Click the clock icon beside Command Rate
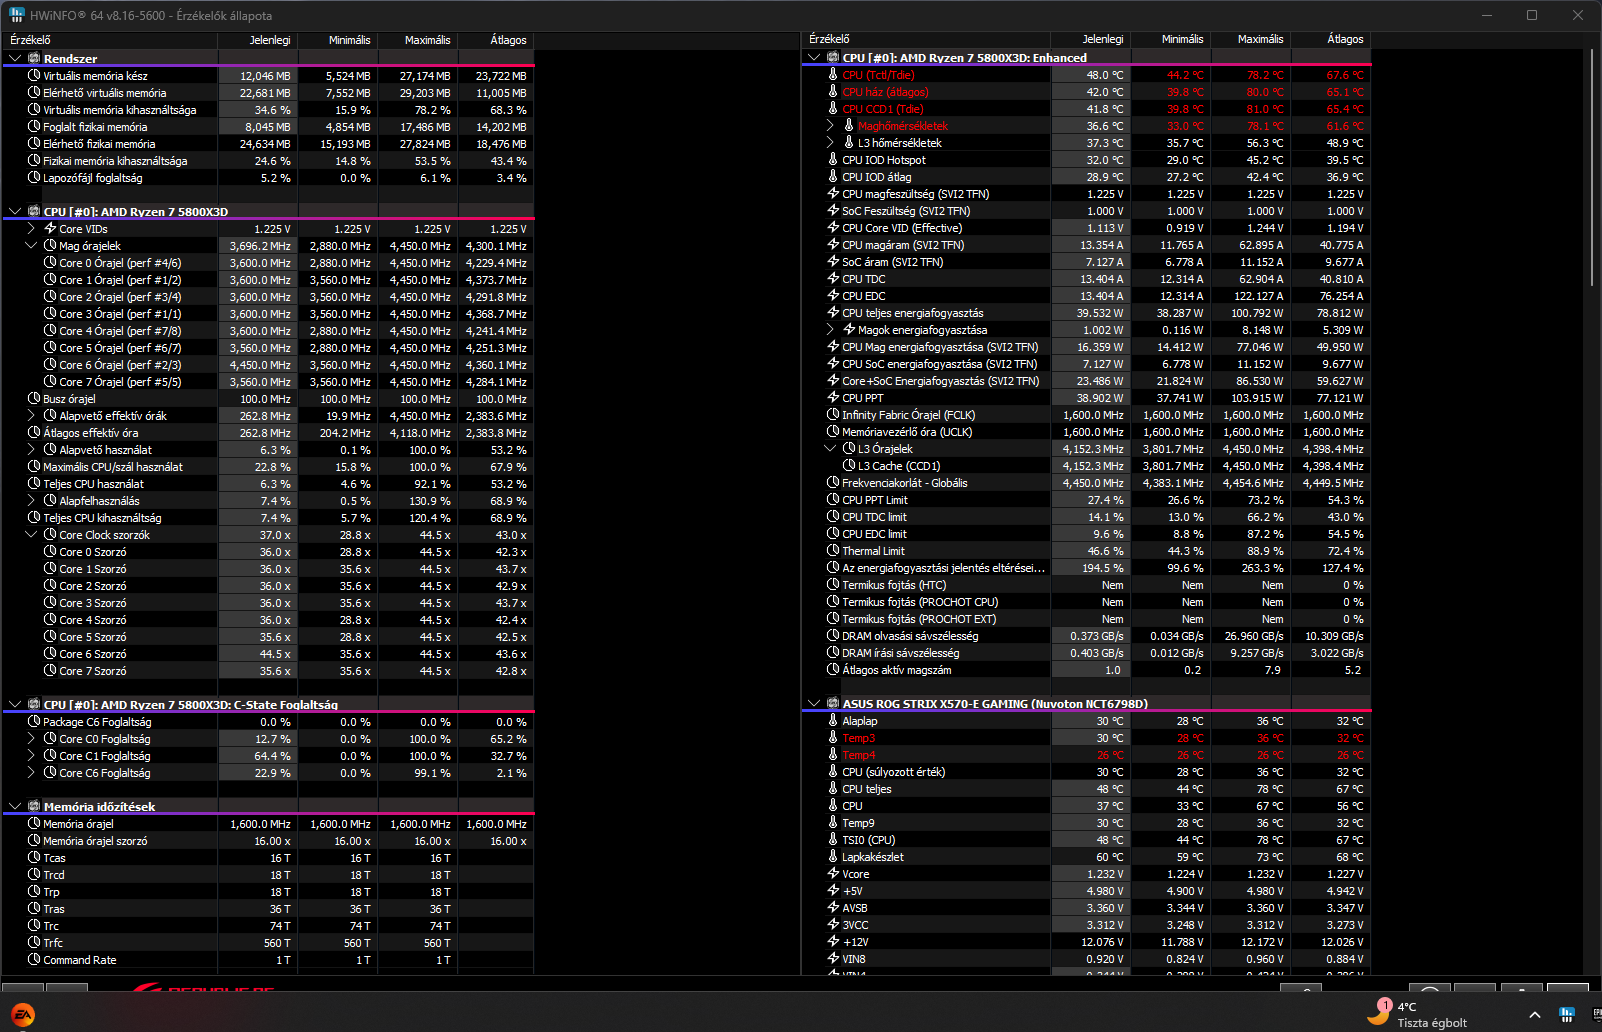Viewport: 1602px width, 1032px height. point(34,960)
